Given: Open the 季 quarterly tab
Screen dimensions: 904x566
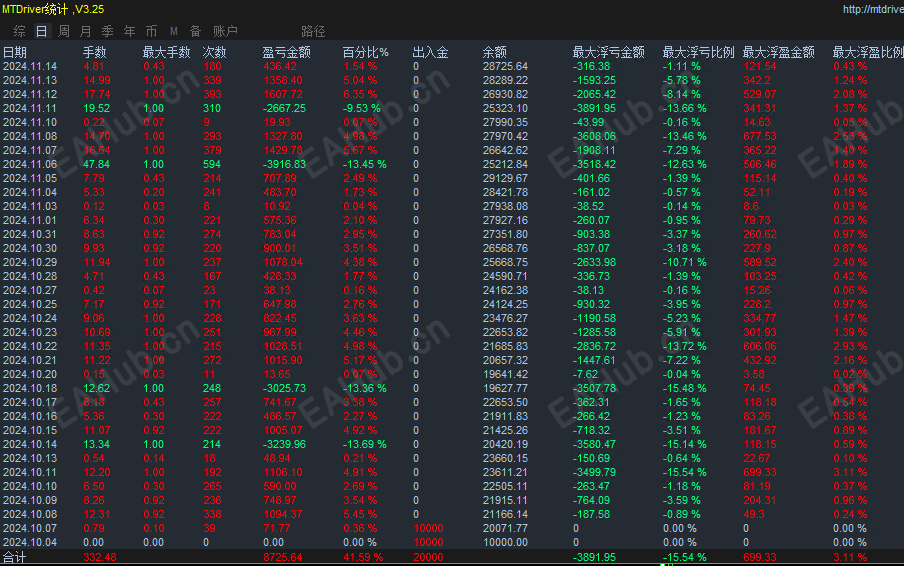Looking at the screenshot, I should tap(108, 31).
